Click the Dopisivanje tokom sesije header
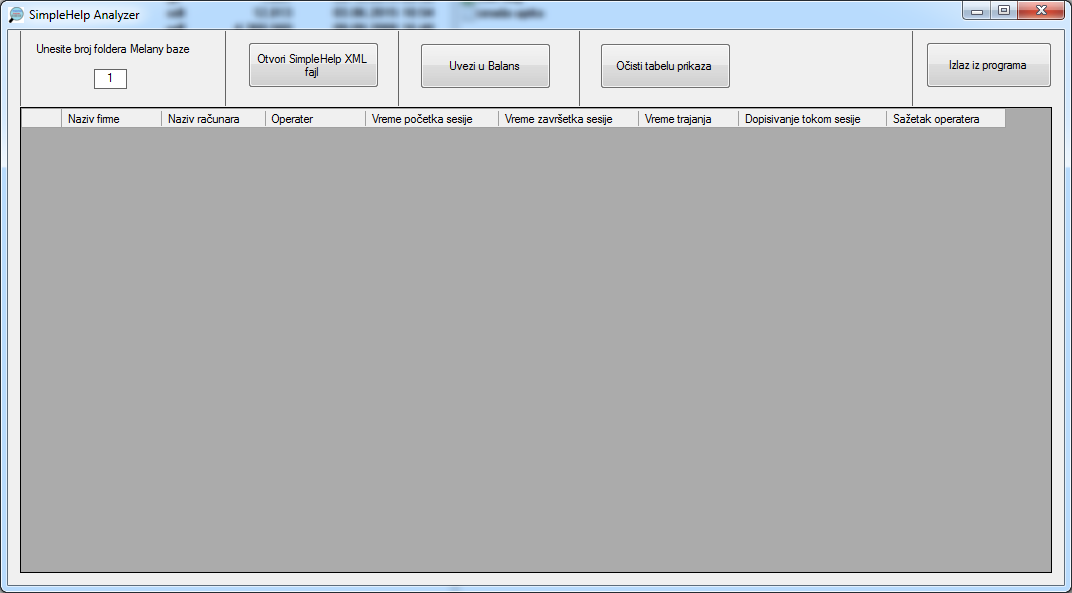This screenshot has width=1072, height=593. [812, 119]
